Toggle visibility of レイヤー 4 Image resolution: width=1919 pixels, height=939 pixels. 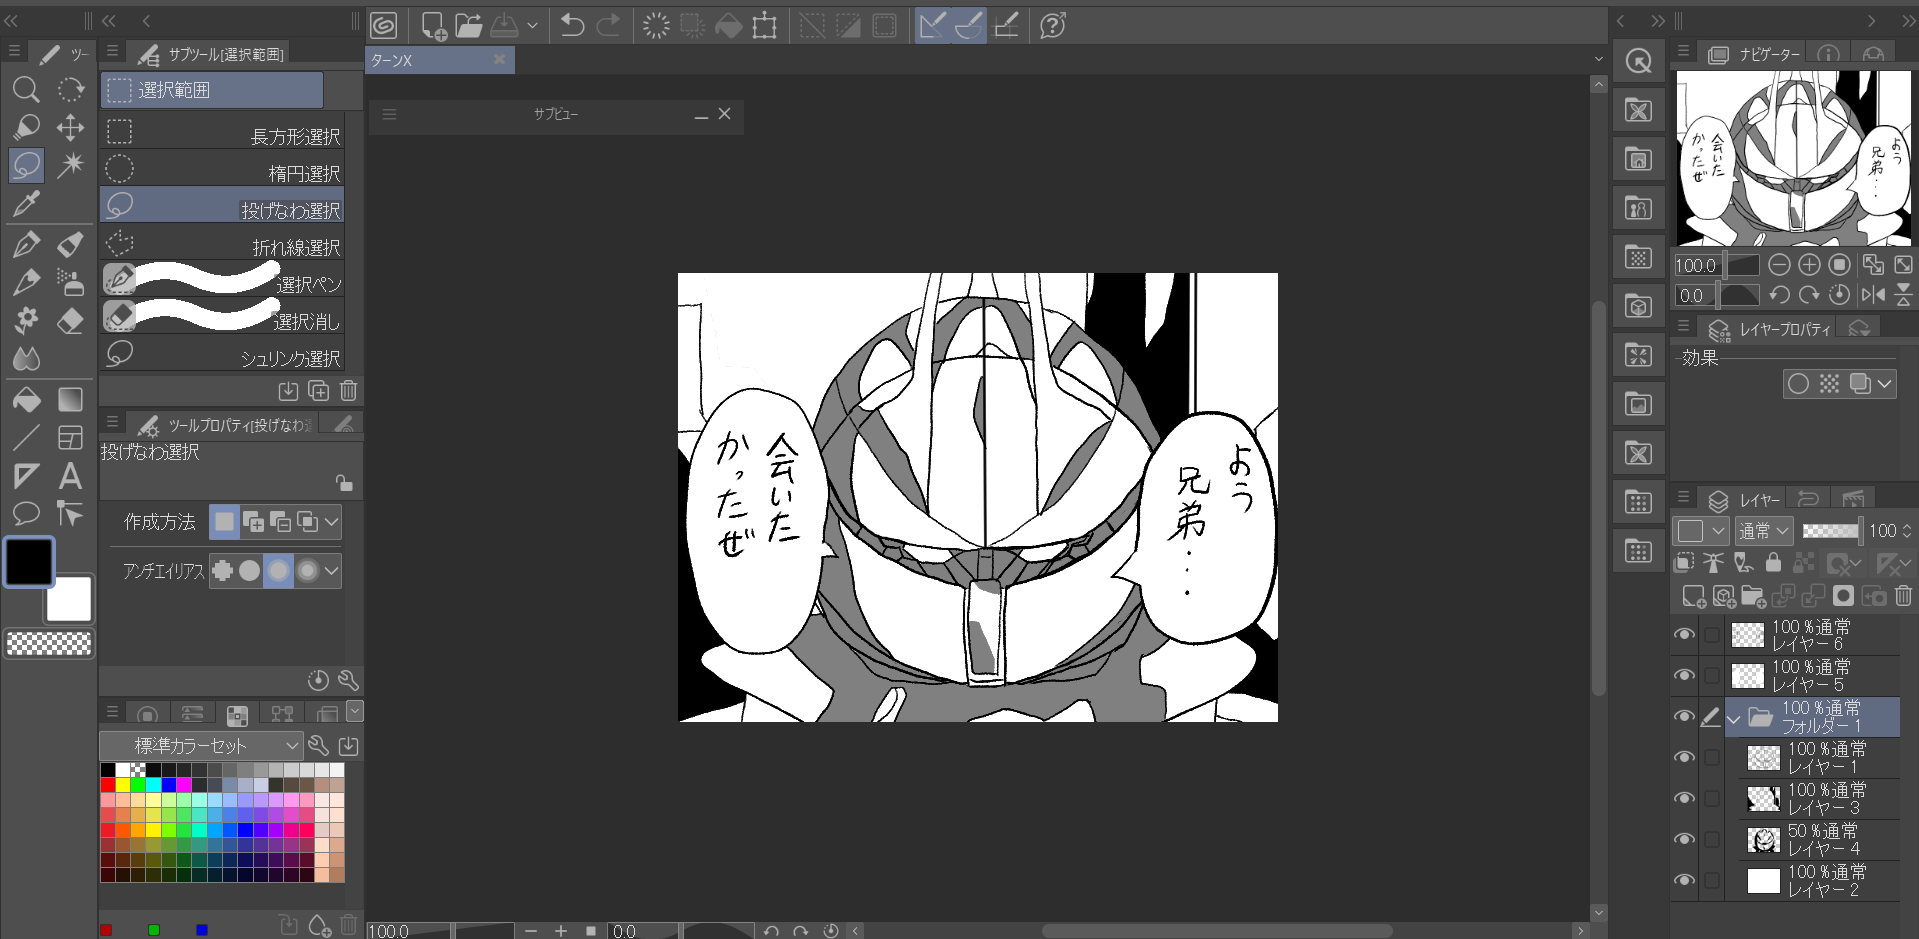(1684, 839)
